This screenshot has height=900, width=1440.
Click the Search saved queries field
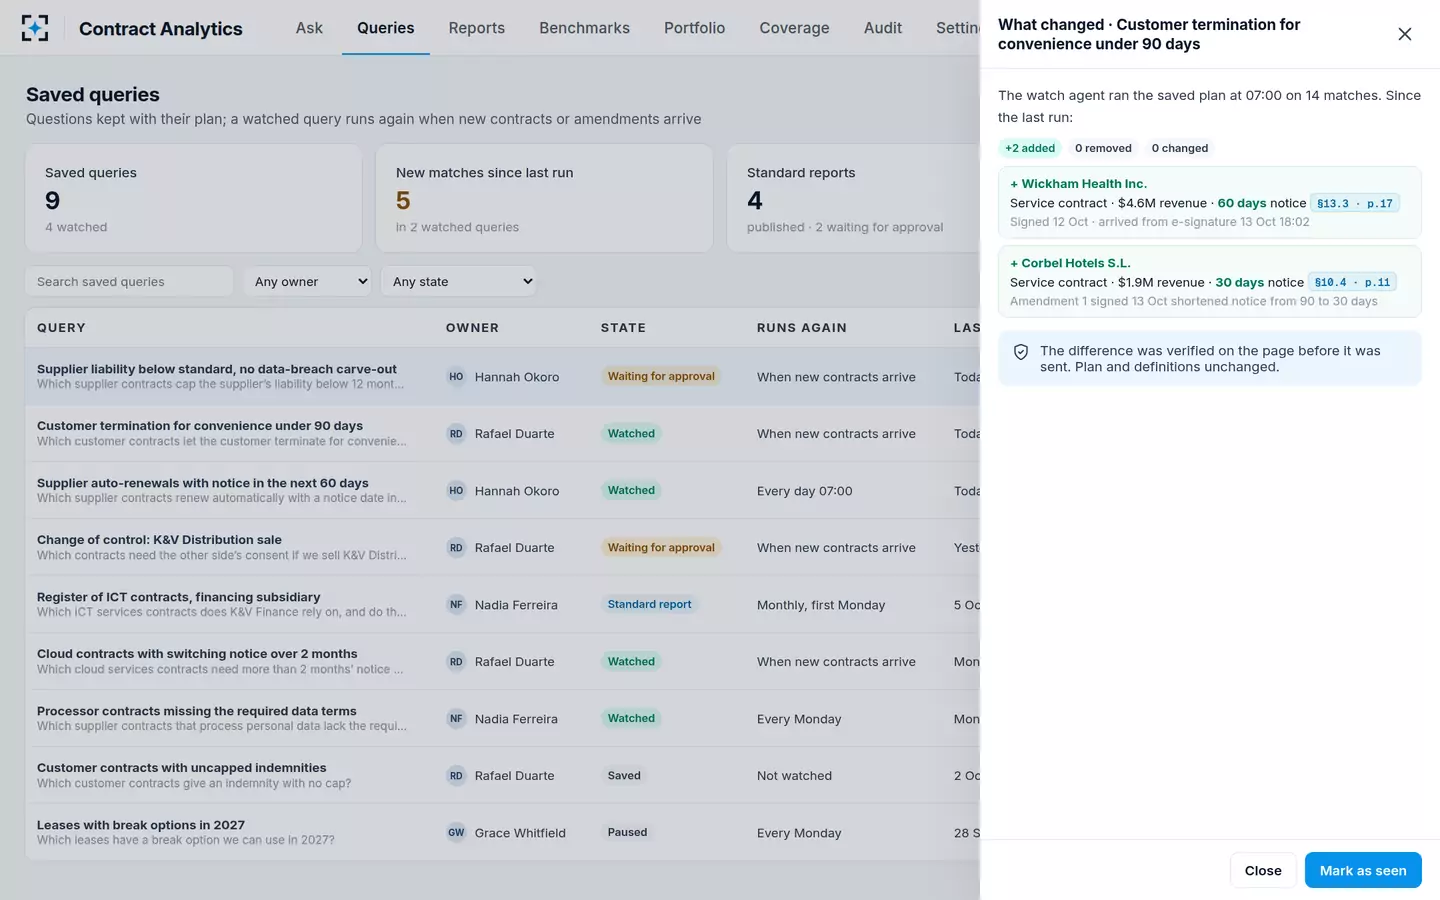click(x=129, y=282)
